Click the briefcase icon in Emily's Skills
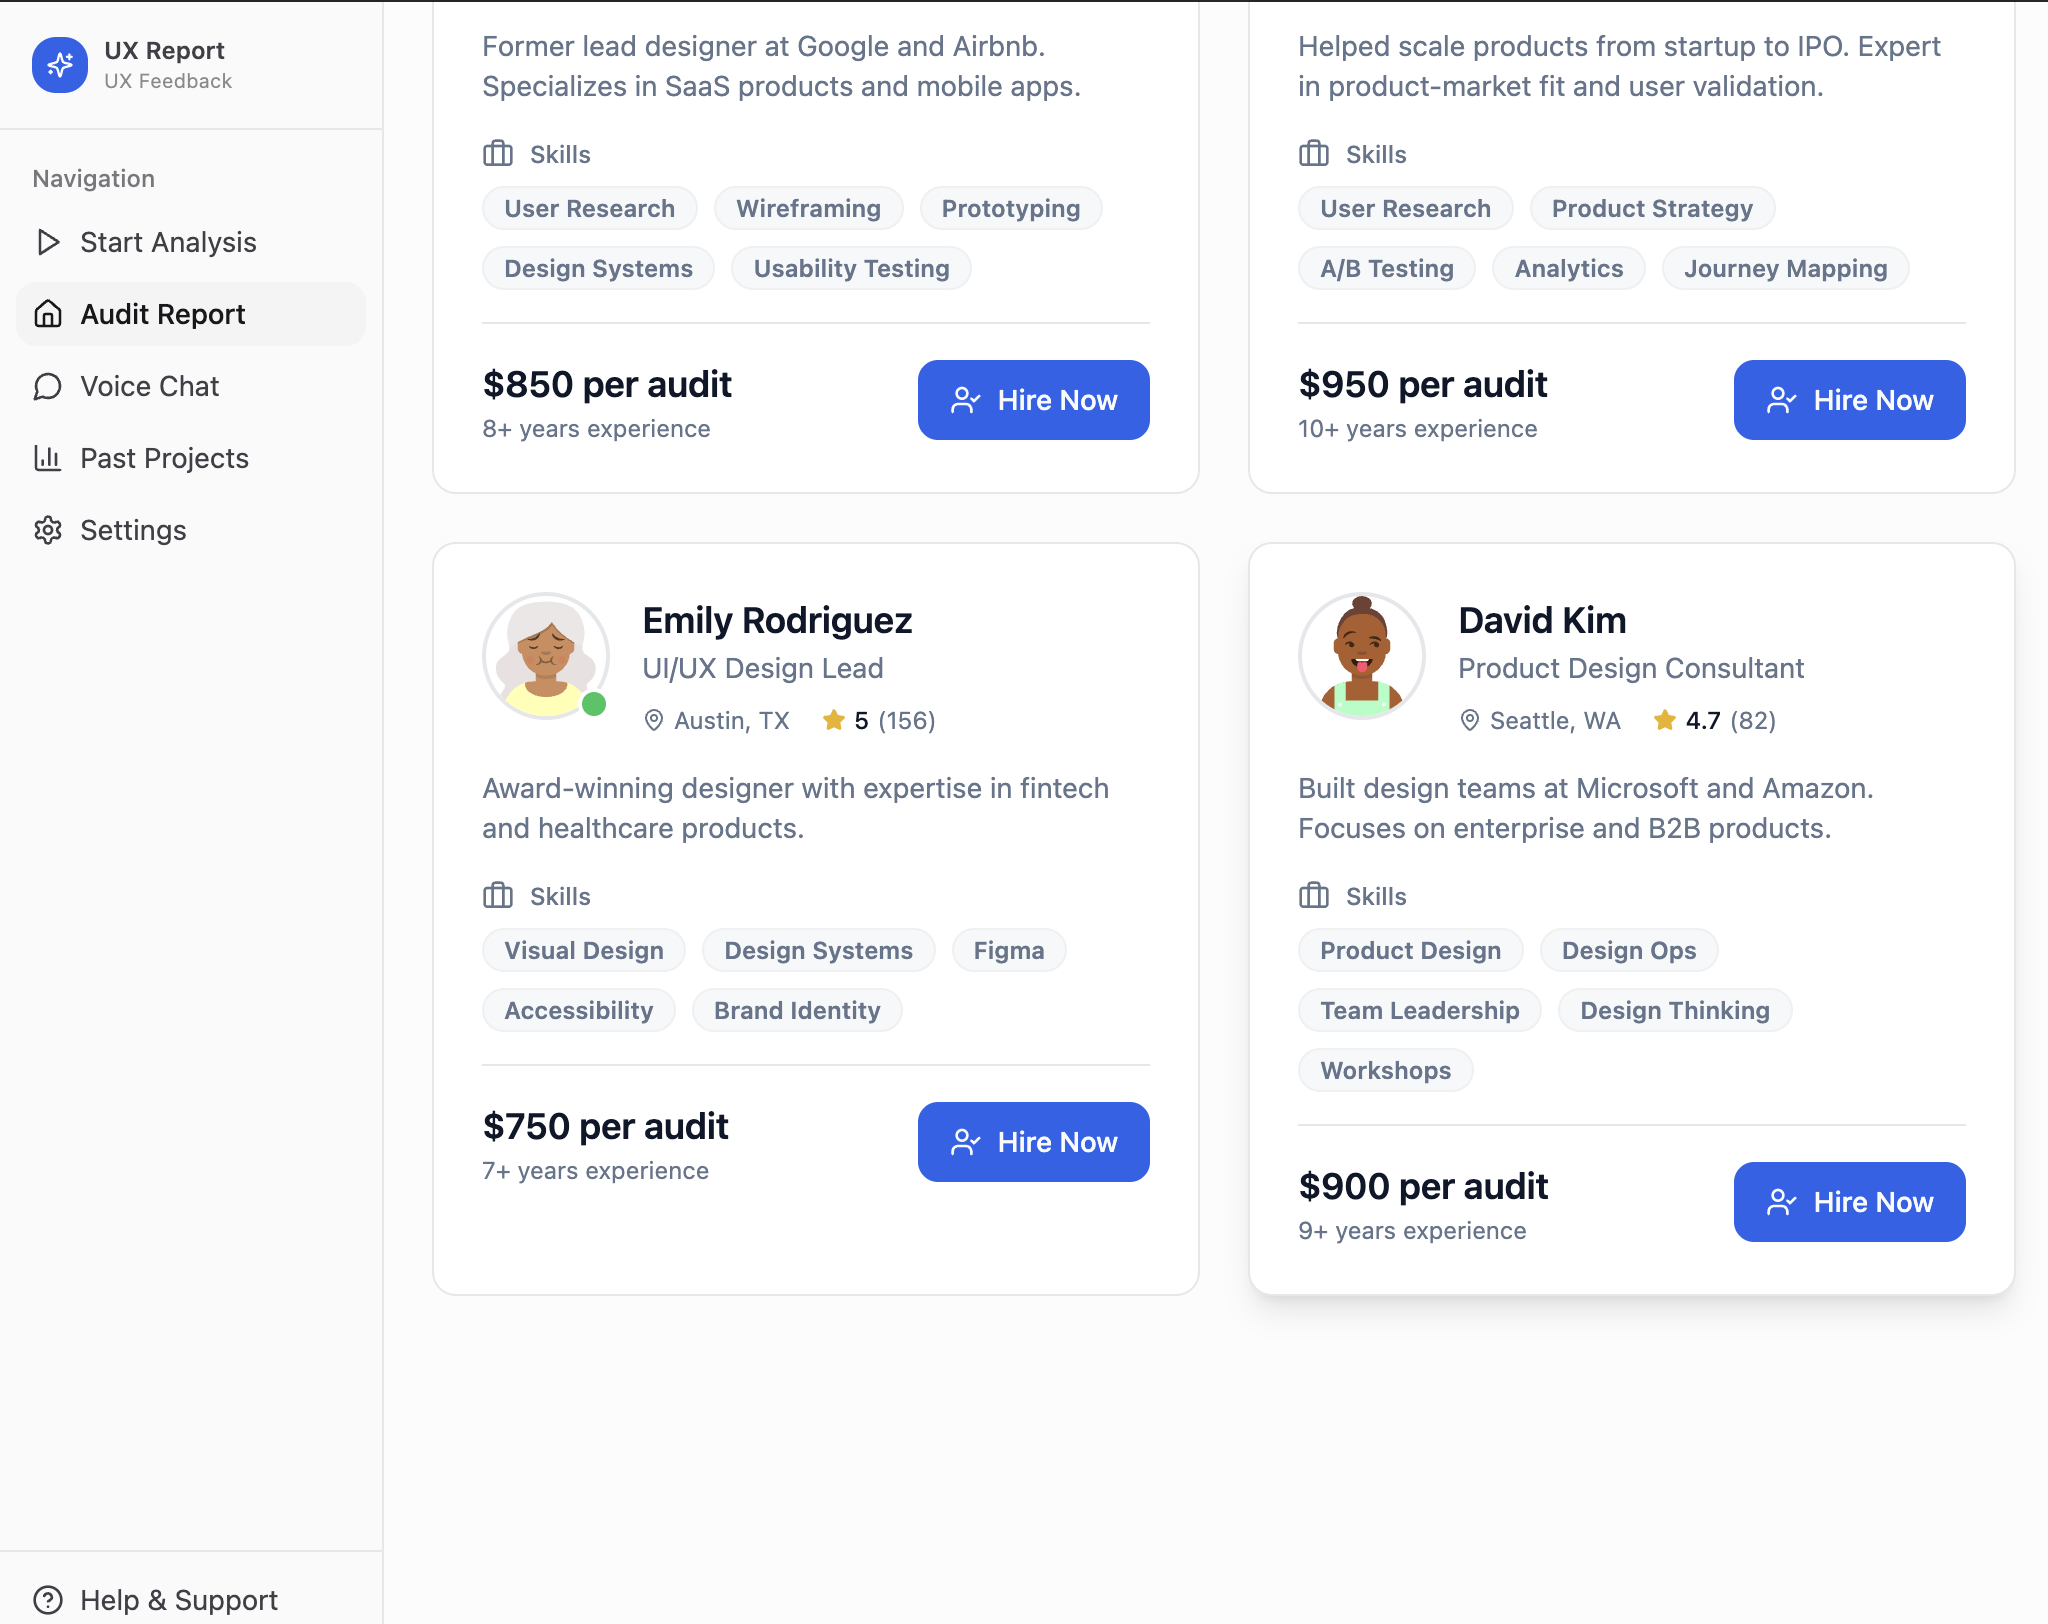Viewport: 2048px width, 1624px height. click(498, 896)
